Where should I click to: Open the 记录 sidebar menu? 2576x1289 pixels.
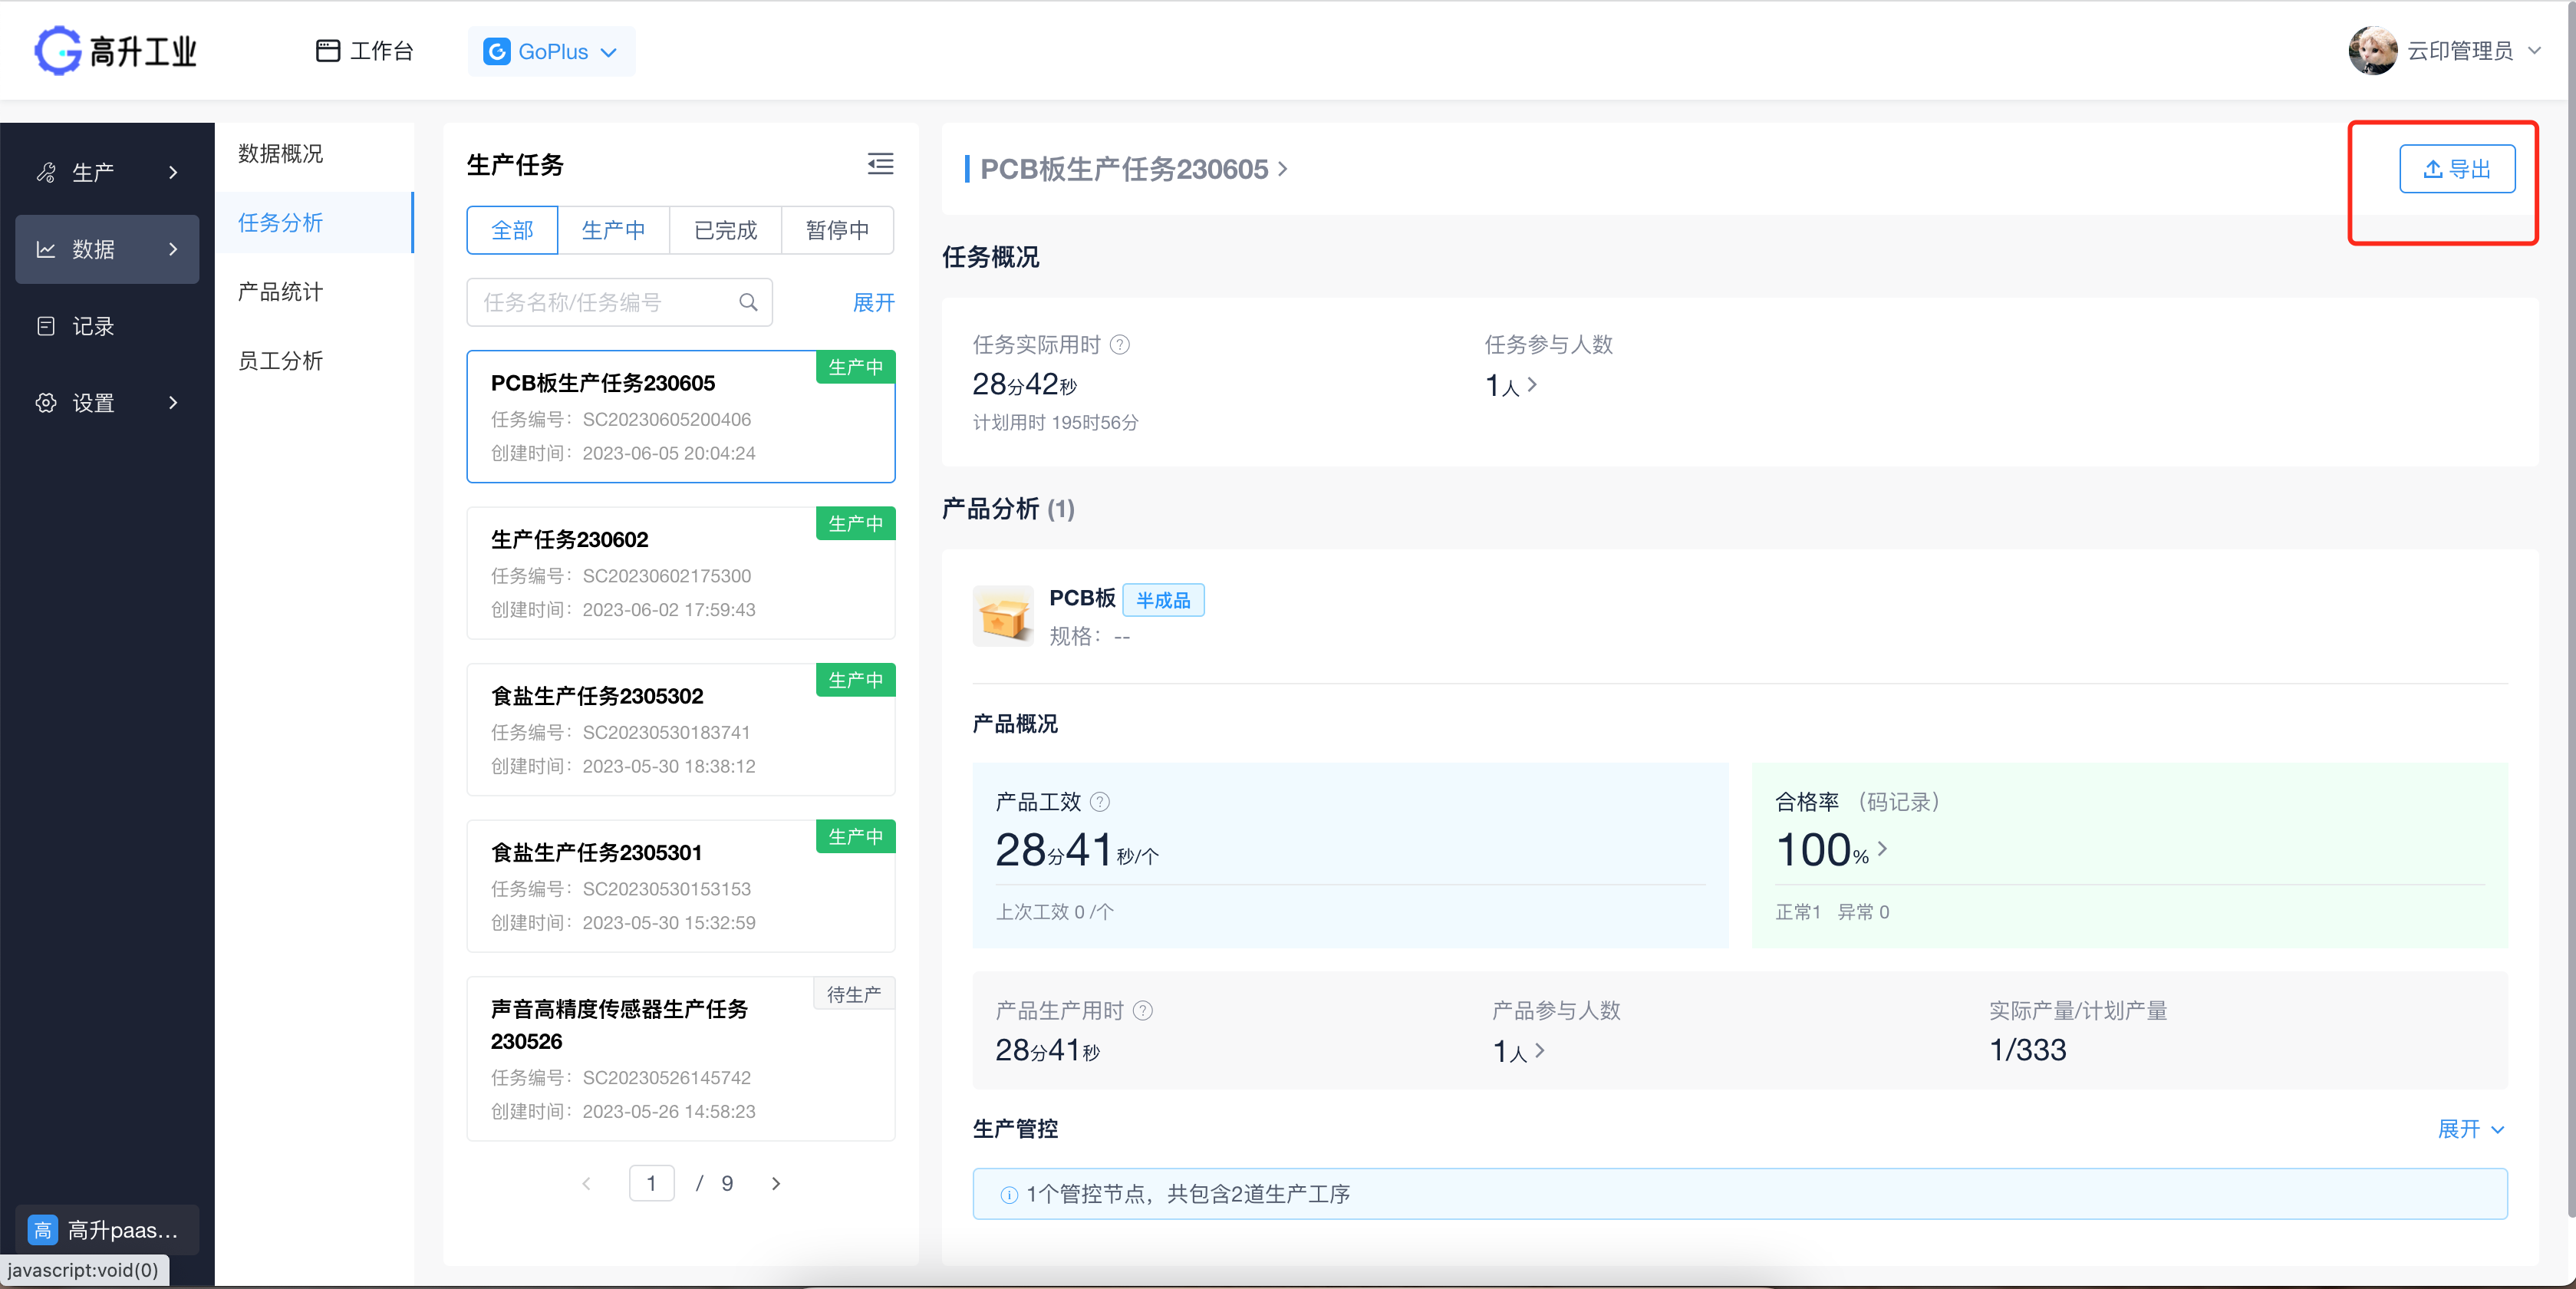point(107,326)
